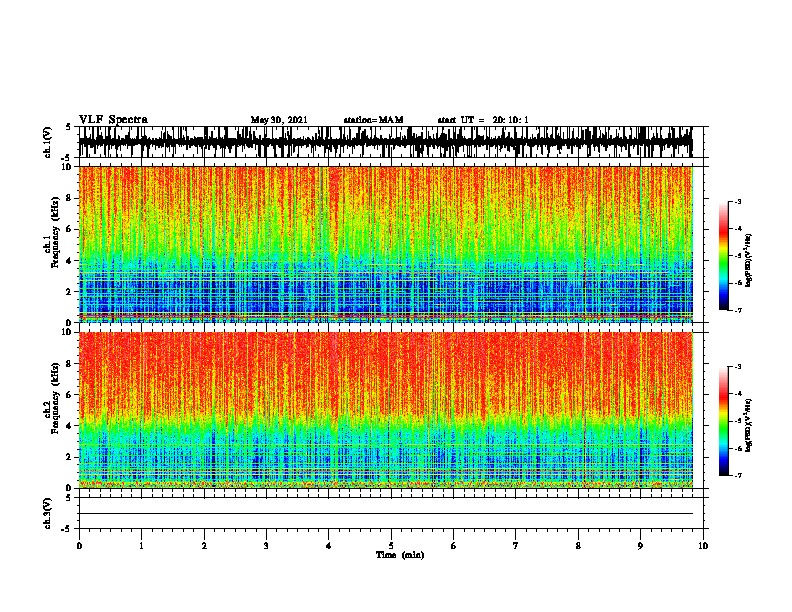The width and height of the screenshot is (792, 612).
Task: Click the flat ch.3 voltage trace
Action: 386,514
